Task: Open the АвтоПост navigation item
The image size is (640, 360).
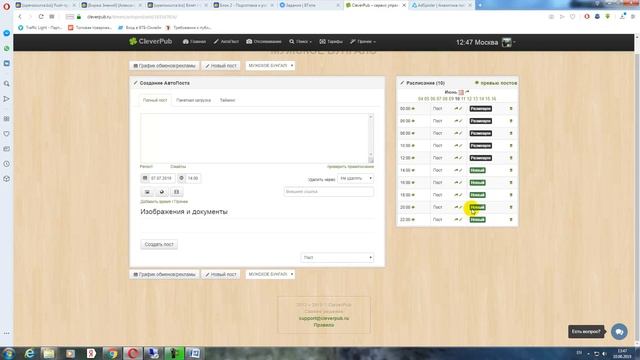Action: click(226, 42)
